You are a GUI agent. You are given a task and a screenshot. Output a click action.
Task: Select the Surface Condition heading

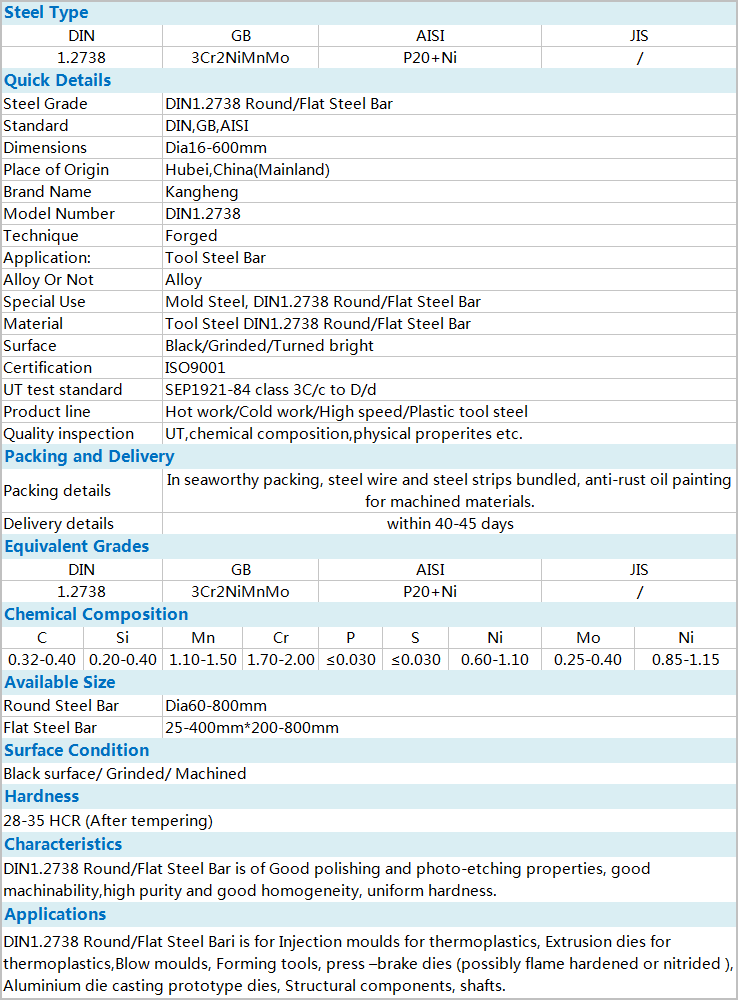coord(77,751)
